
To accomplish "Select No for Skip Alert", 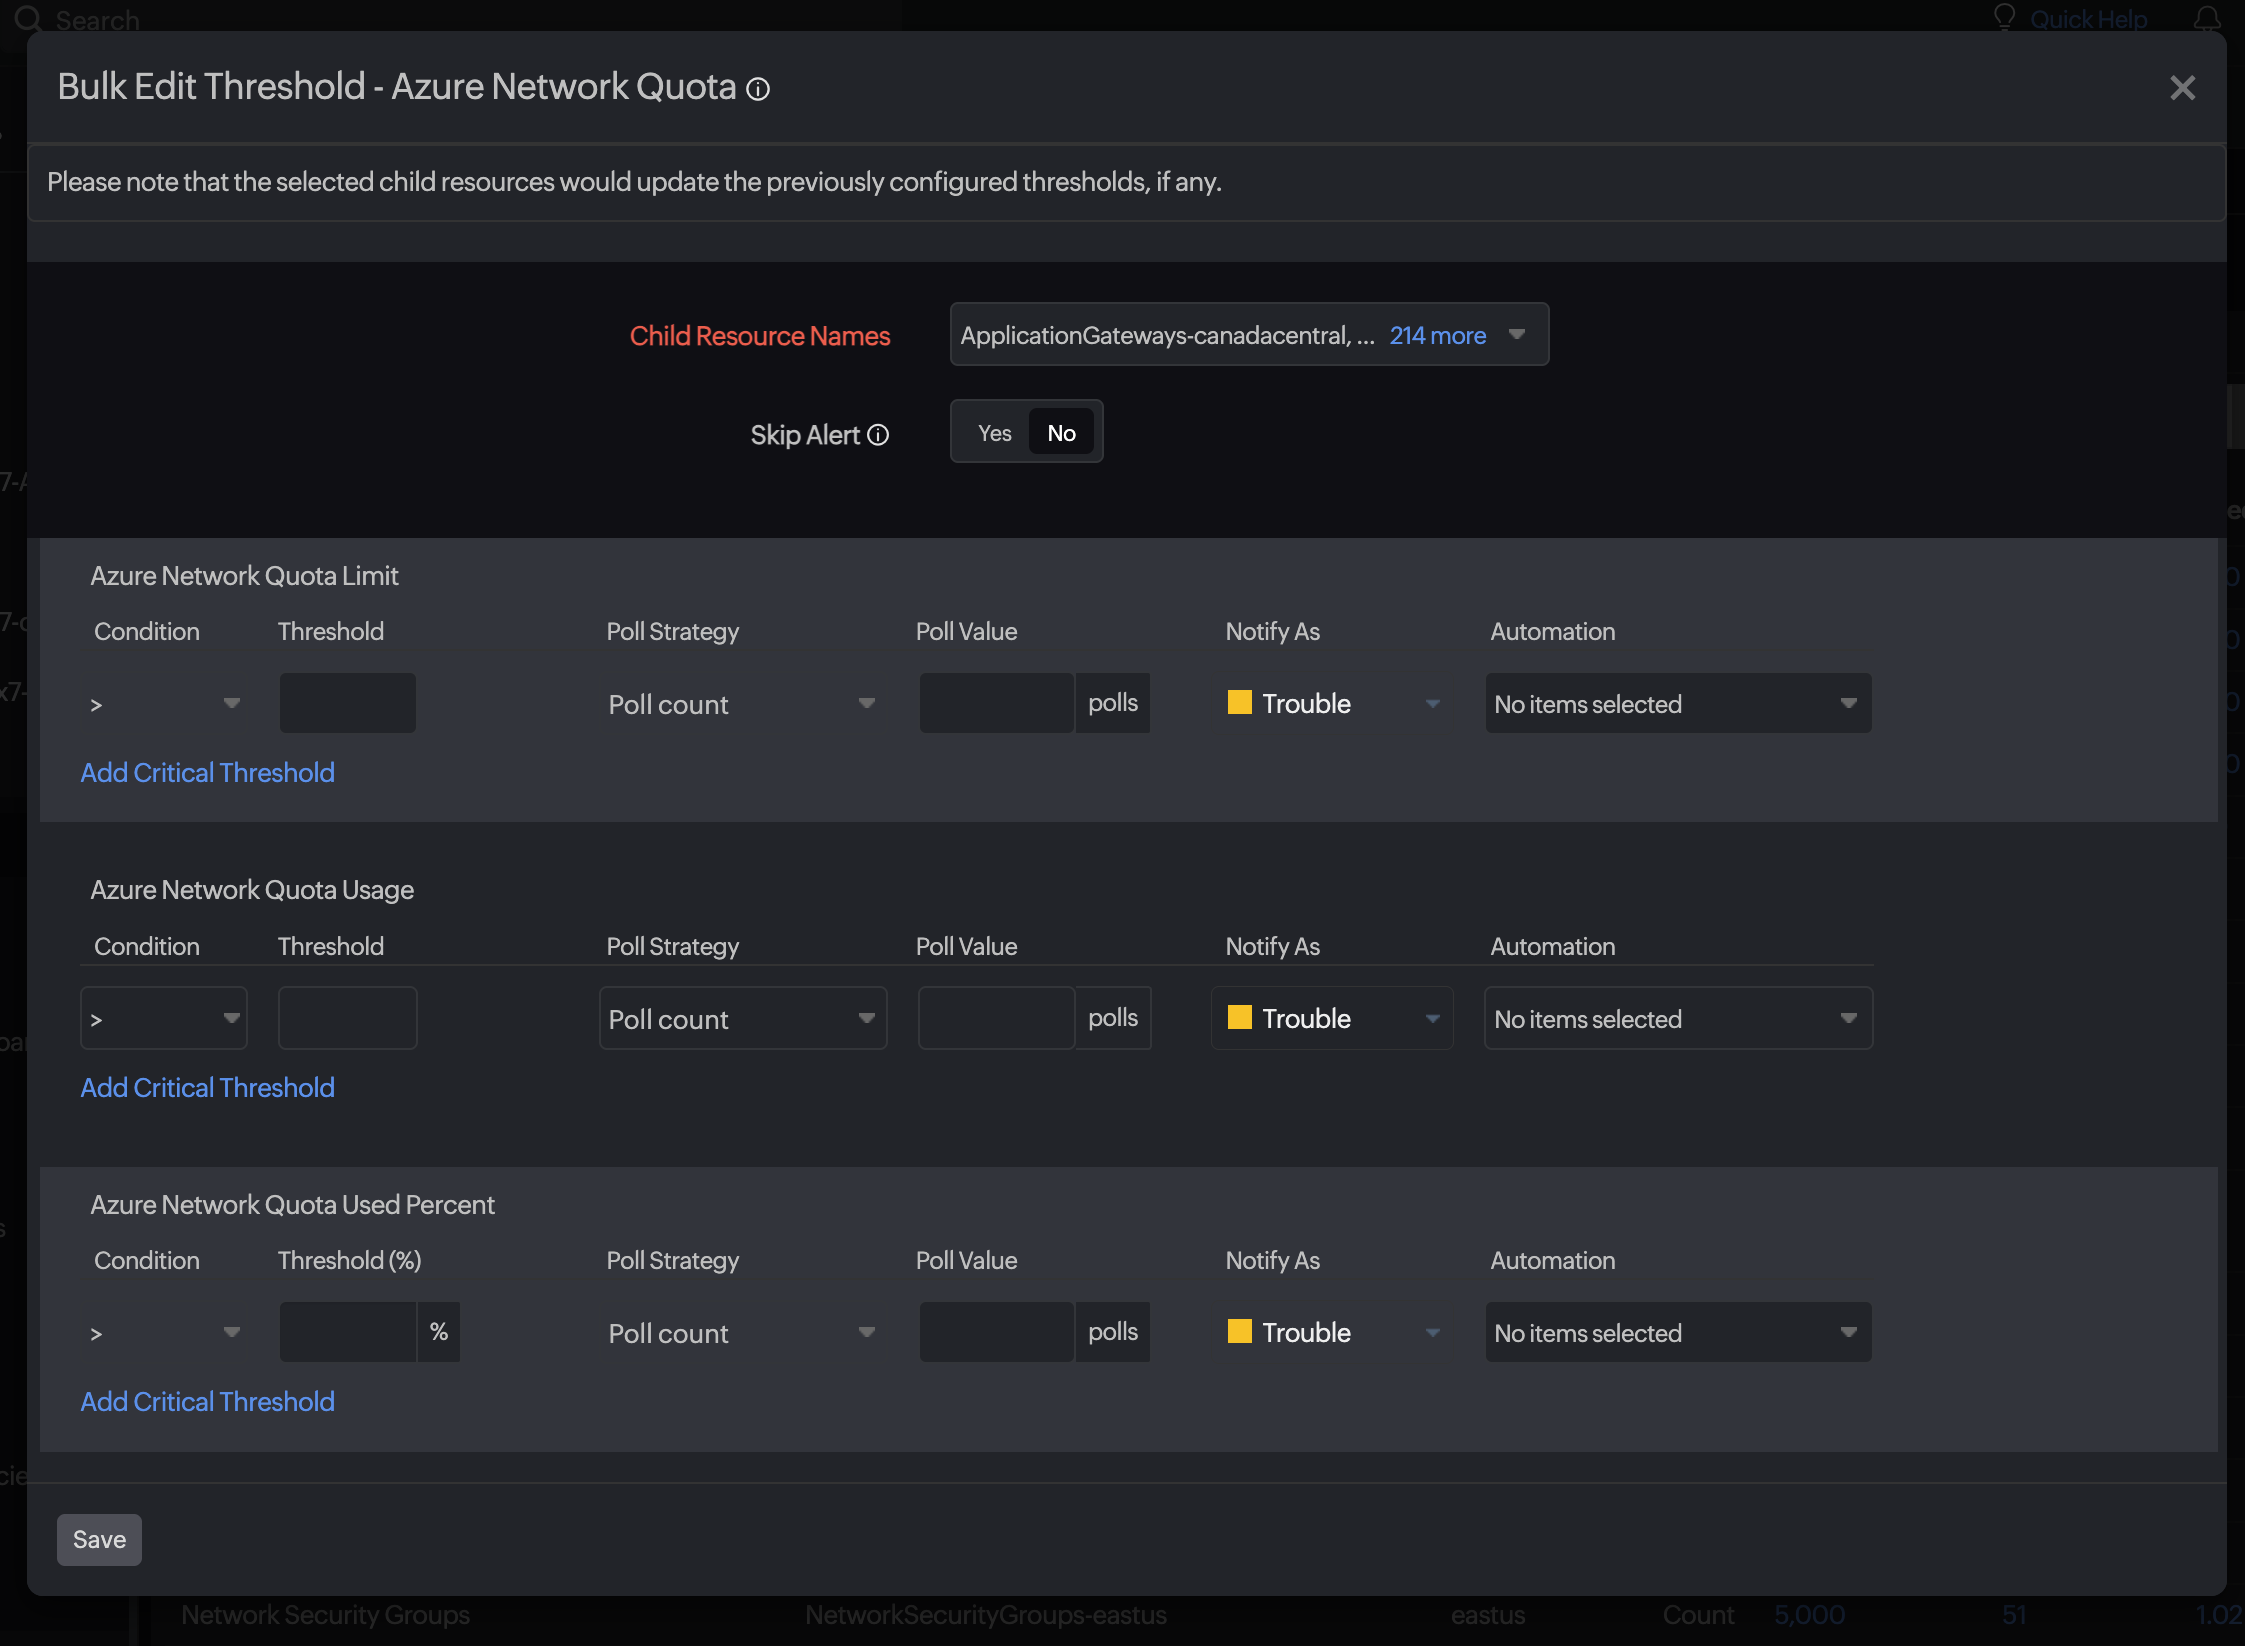I will [x=1061, y=432].
